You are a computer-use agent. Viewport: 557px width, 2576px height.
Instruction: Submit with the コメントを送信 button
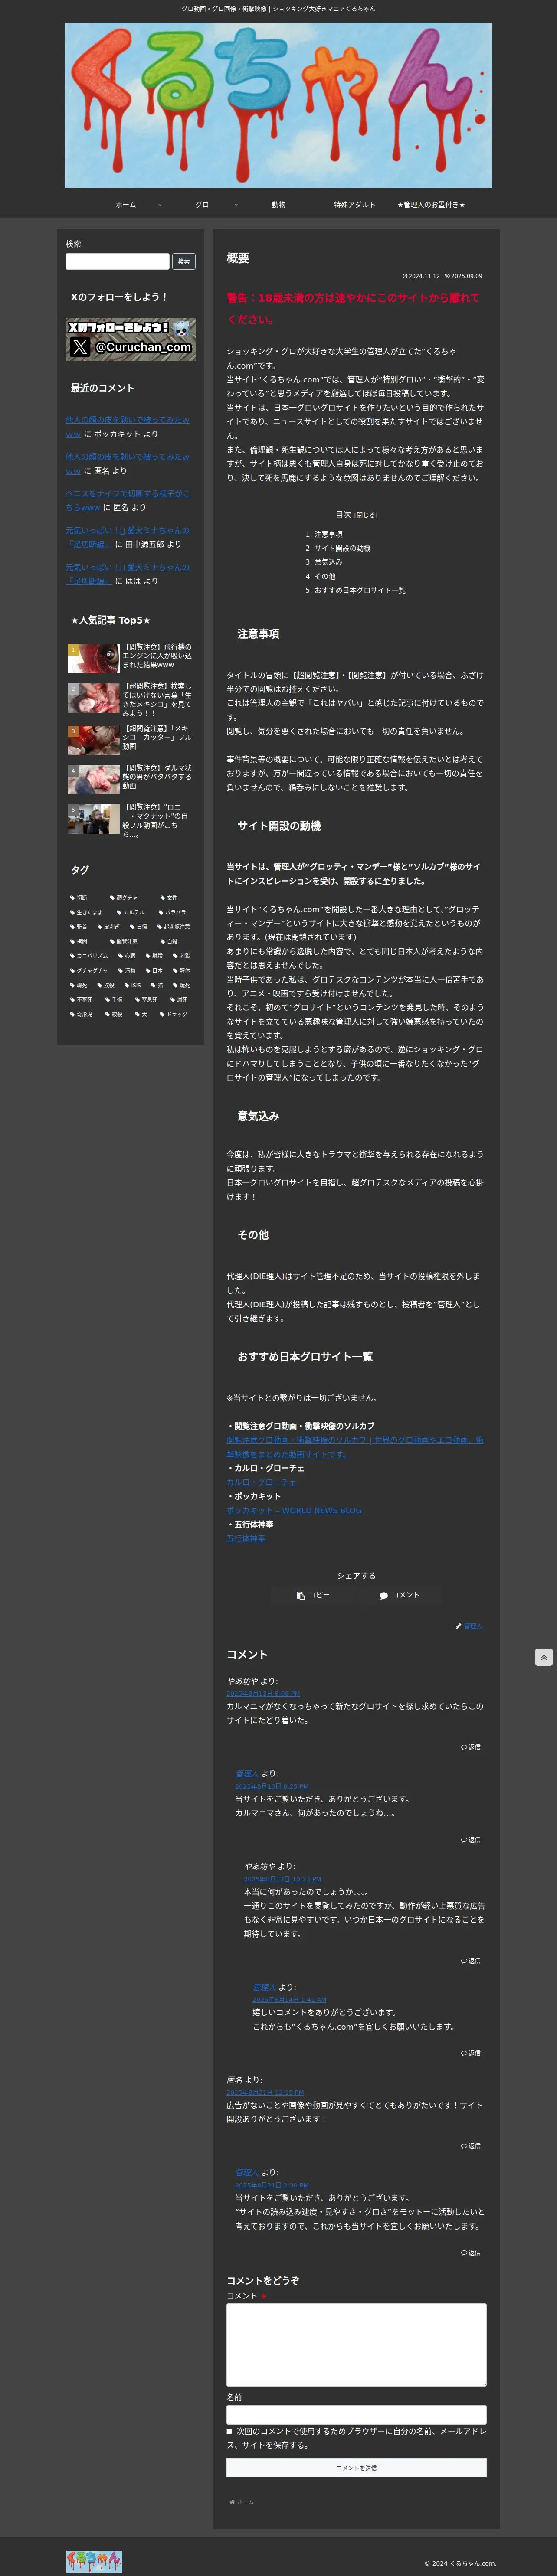[x=356, y=2468]
